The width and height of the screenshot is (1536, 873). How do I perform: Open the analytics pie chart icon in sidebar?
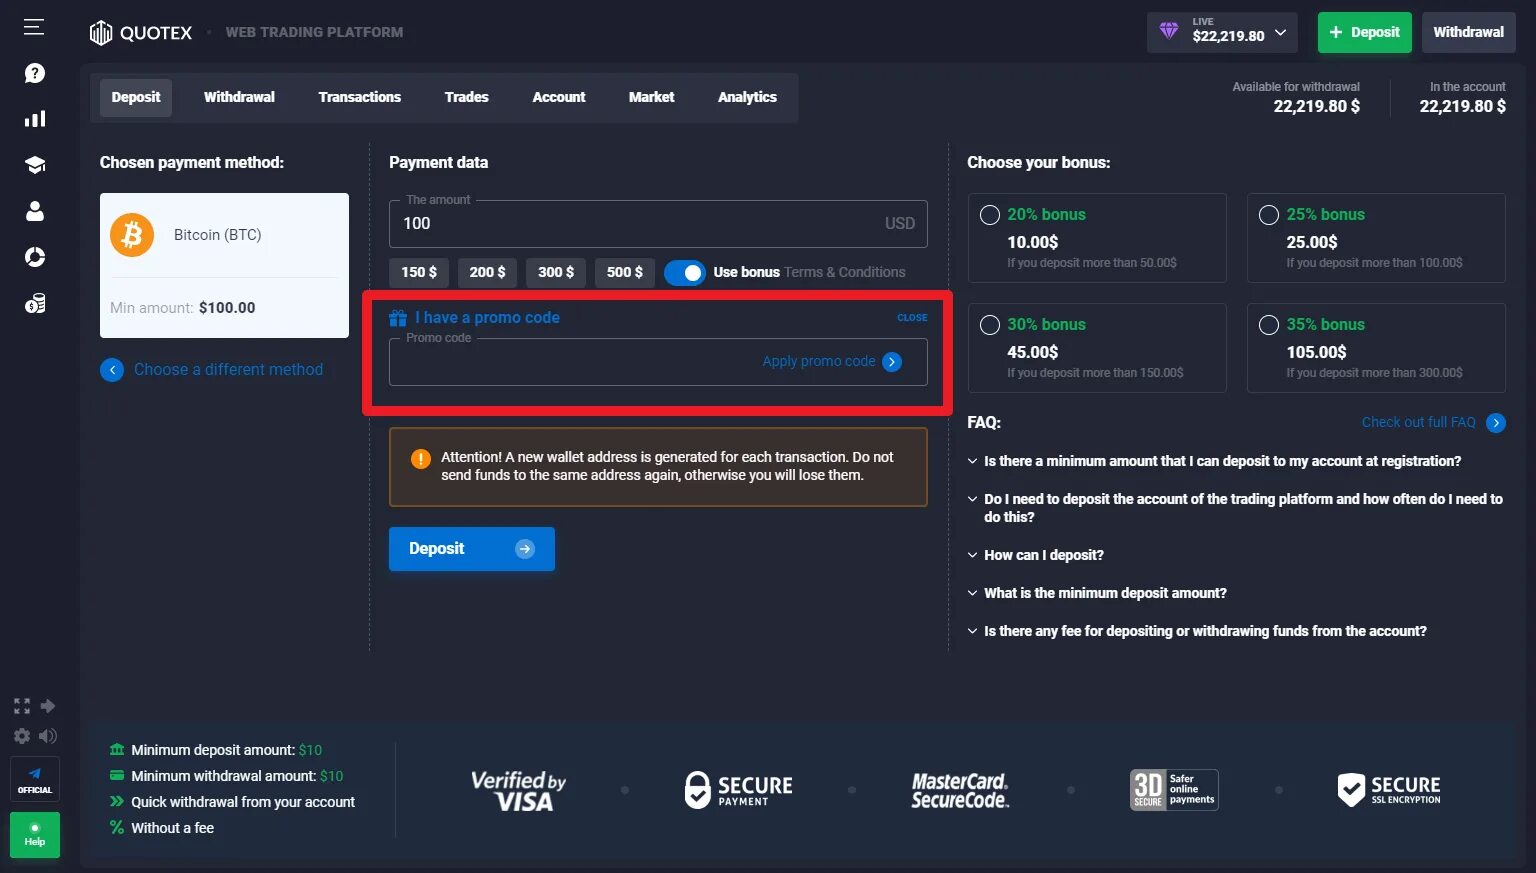coord(34,257)
